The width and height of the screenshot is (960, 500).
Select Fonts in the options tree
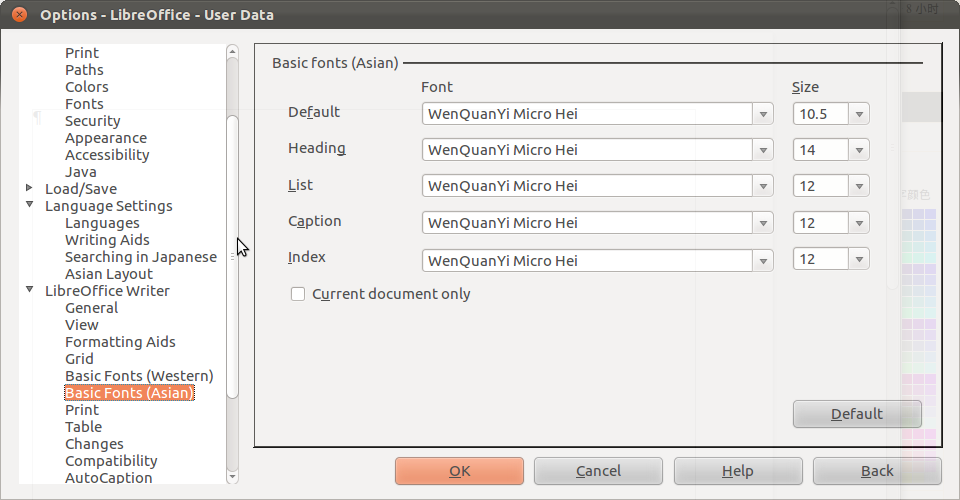click(84, 104)
